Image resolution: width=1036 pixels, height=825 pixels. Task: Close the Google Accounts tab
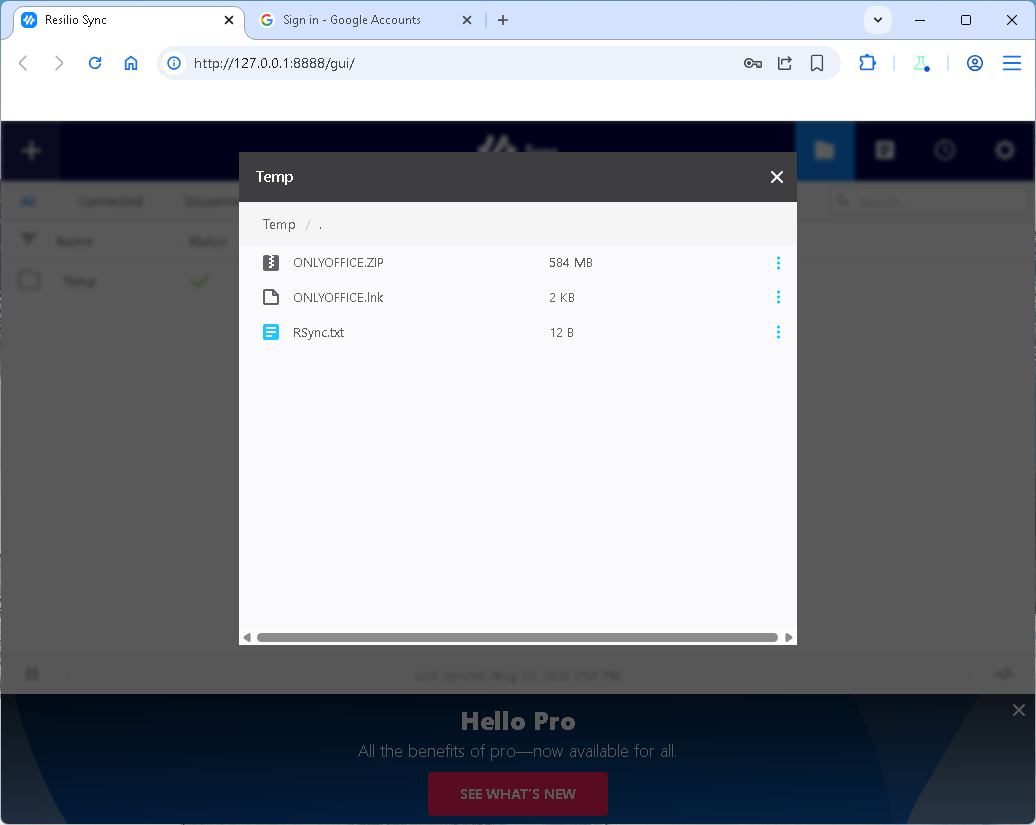pos(466,20)
